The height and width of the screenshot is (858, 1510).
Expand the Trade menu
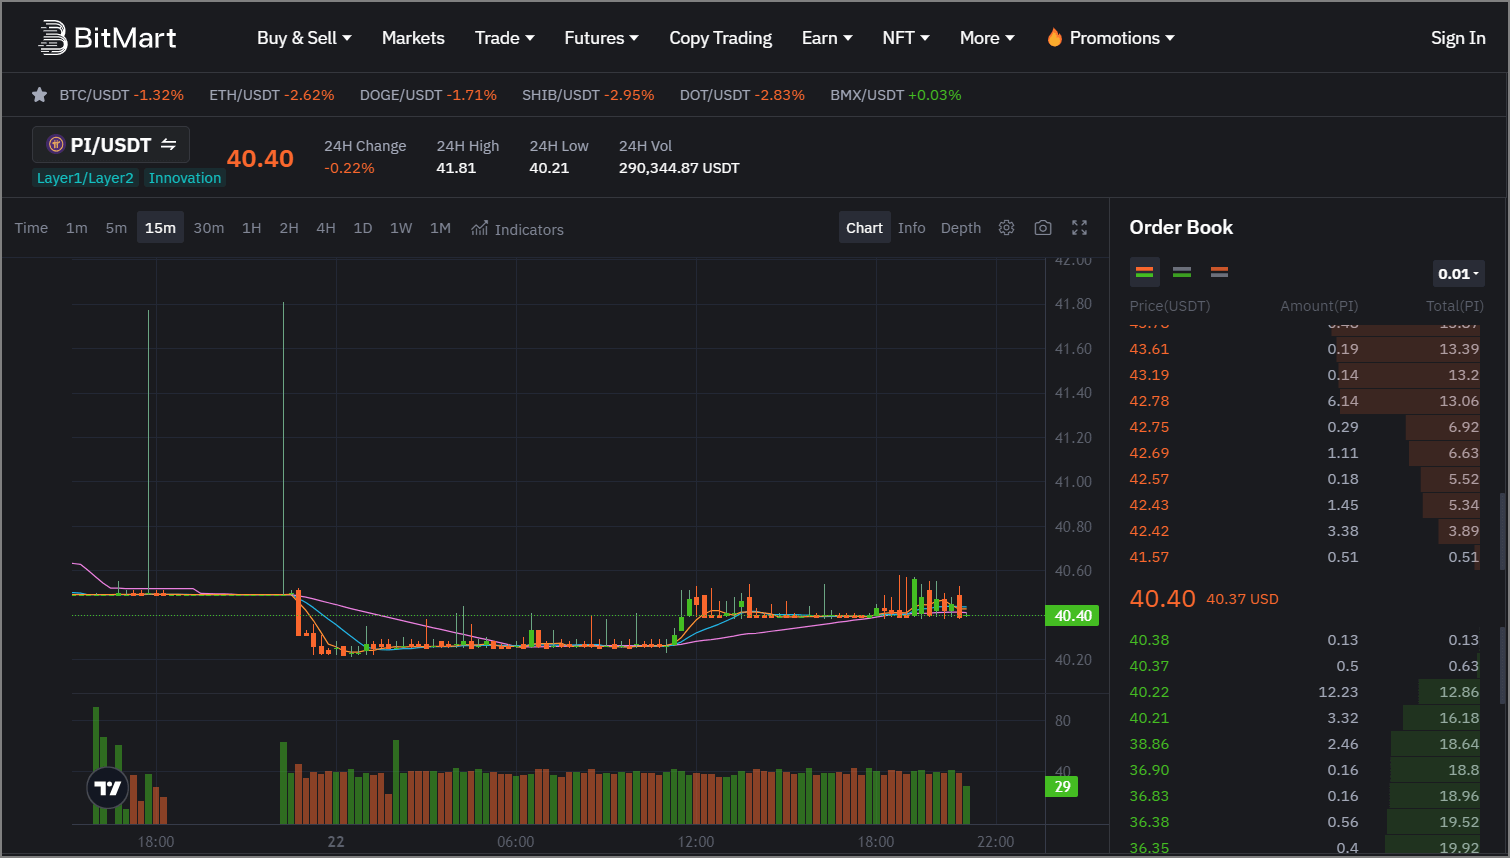tap(504, 38)
